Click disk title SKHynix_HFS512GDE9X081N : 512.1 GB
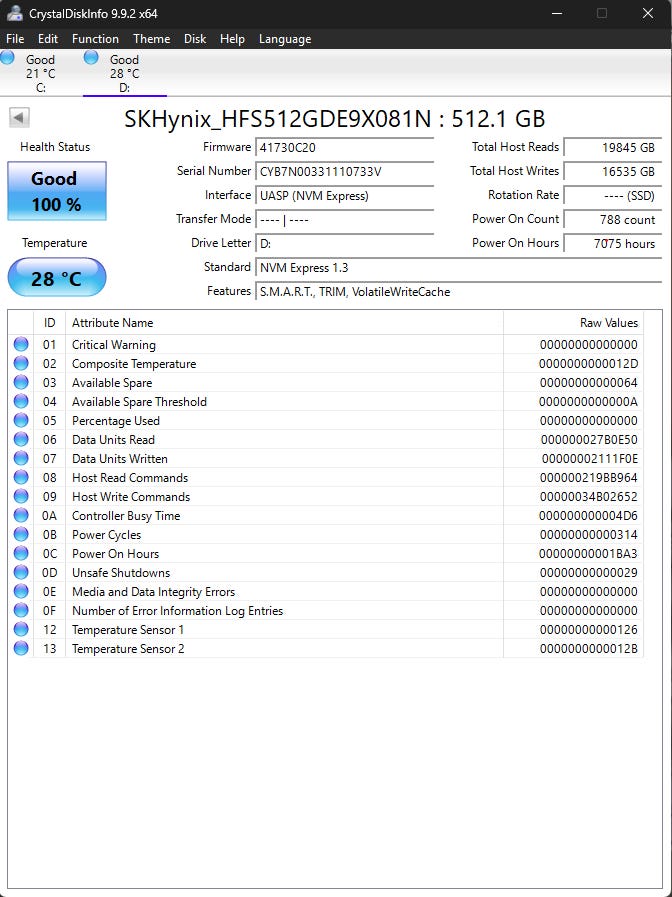 click(335, 119)
